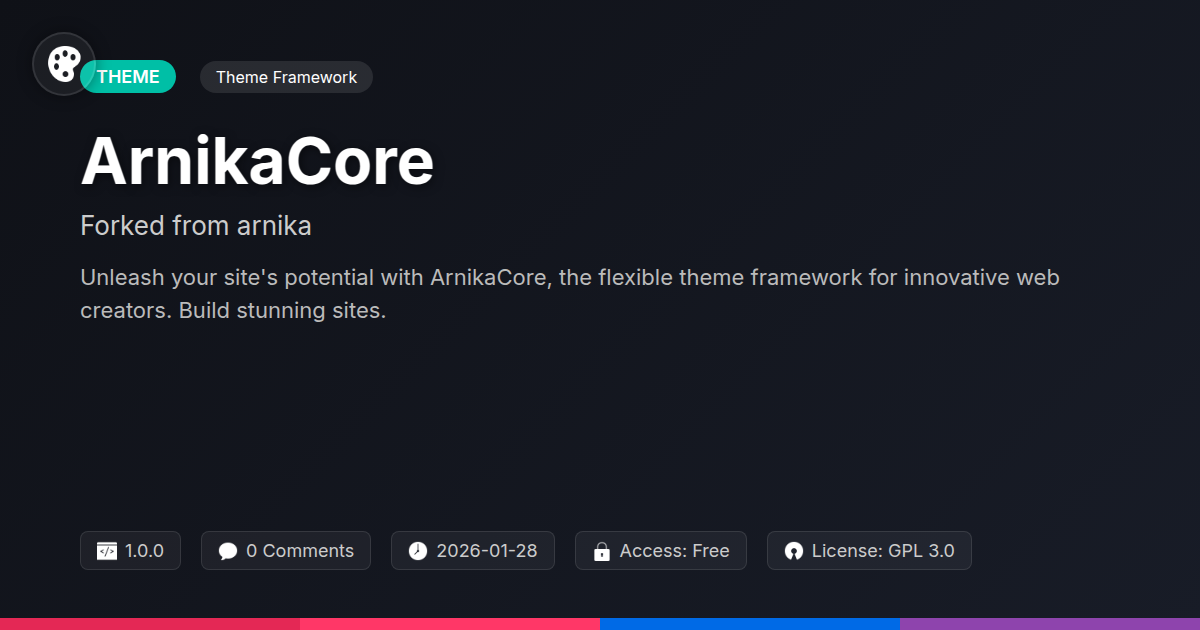The image size is (1200, 630).
Task: Click the speech bubble comments icon
Action: [x=228, y=551]
